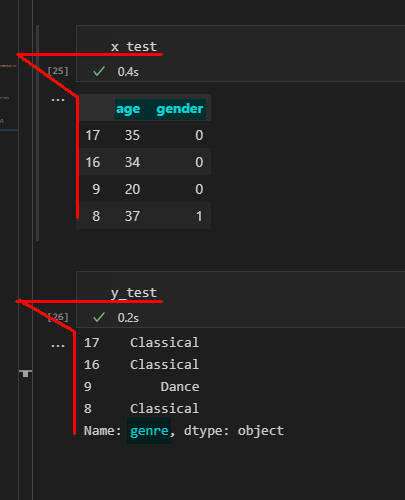Click the highlighted genre name in output
Screen dimensions: 405x500
point(149,431)
